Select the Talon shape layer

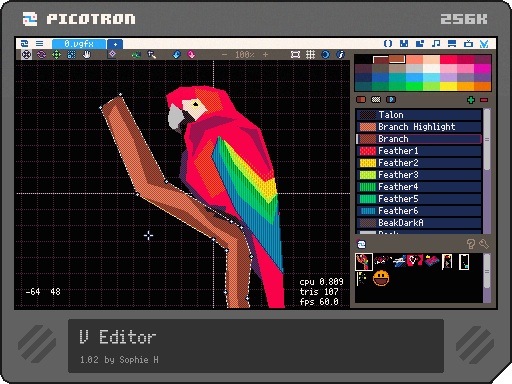click(419, 115)
